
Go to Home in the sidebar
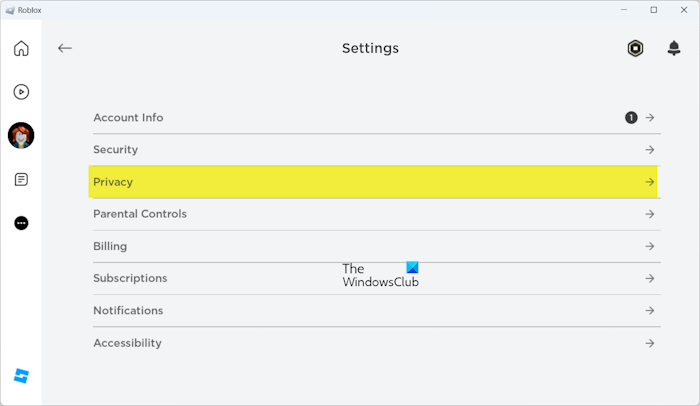[21, 48]
